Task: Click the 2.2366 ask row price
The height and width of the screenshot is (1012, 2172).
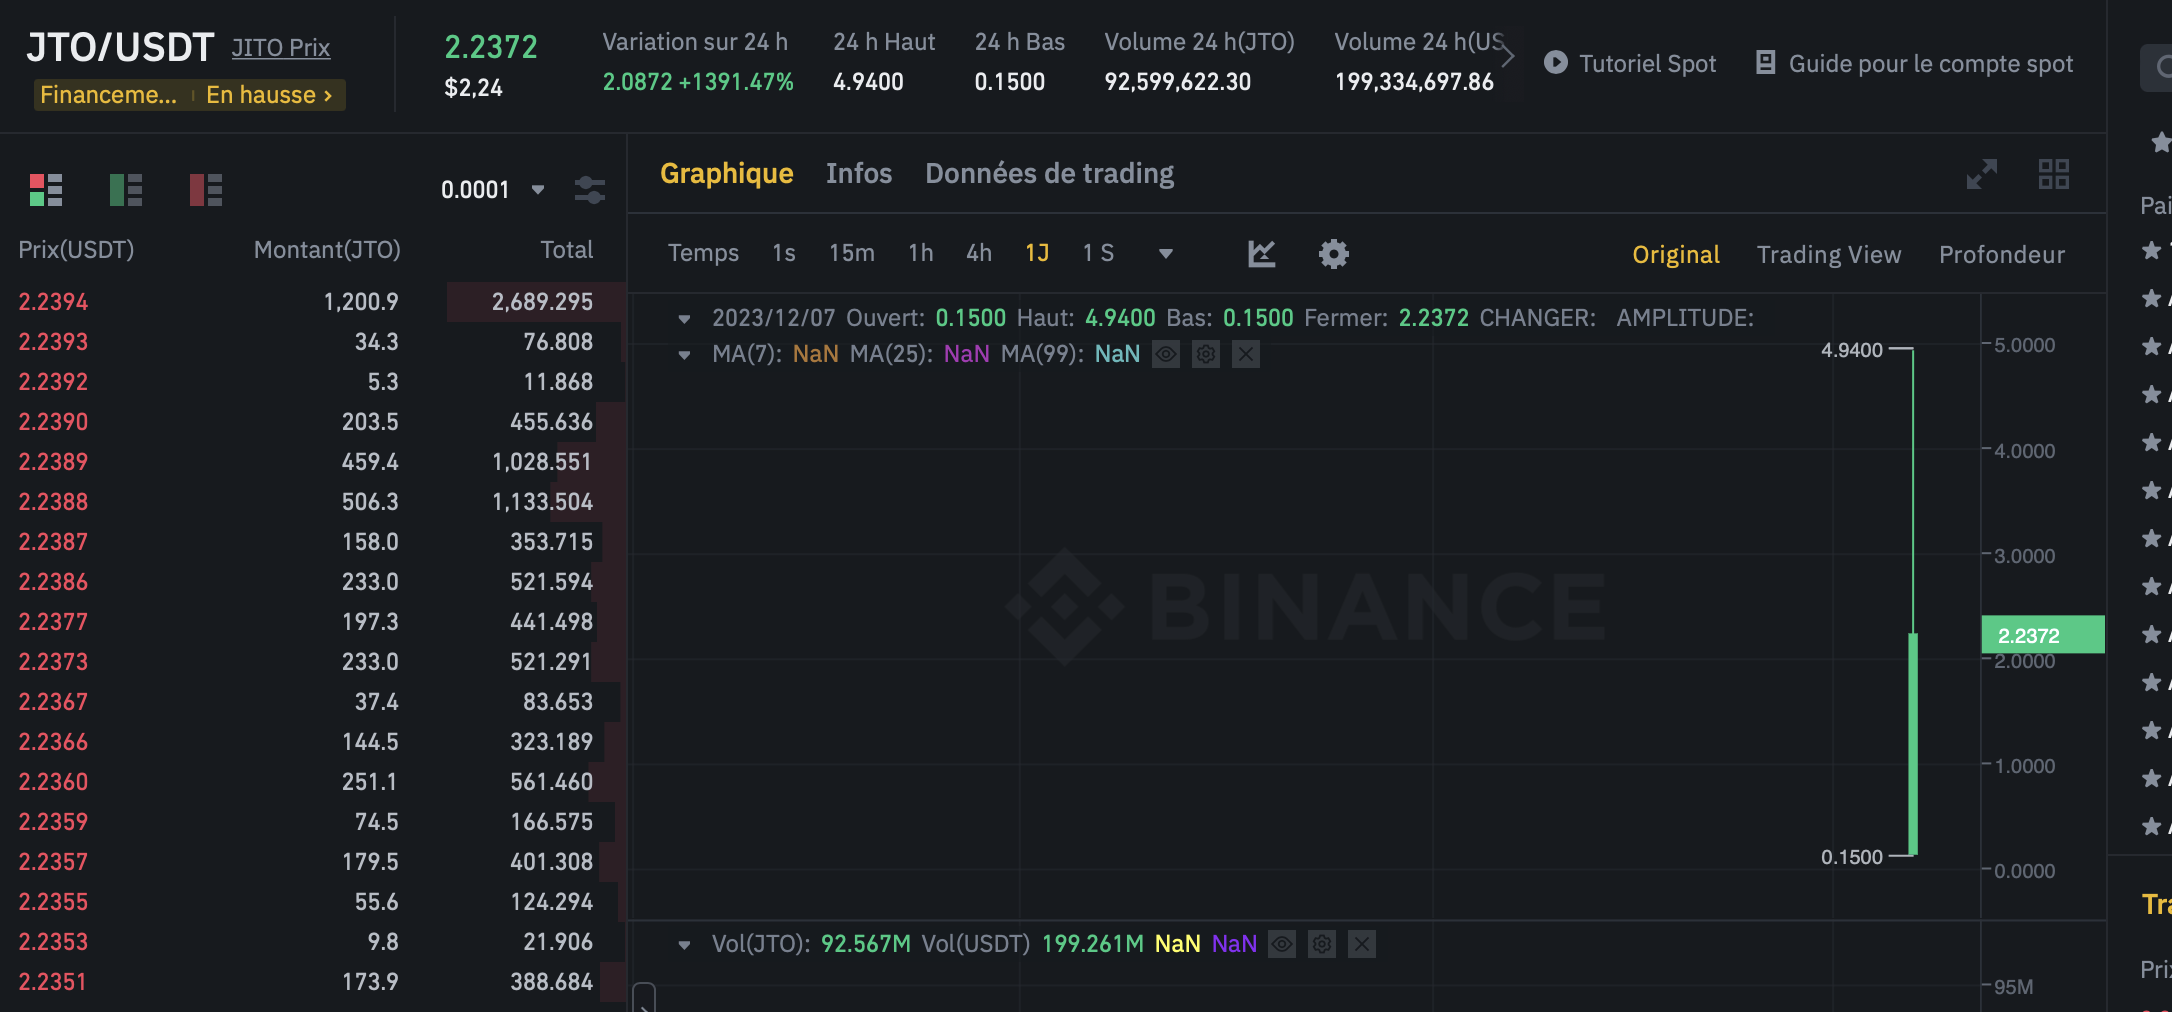Action: [x=53, y=742]
